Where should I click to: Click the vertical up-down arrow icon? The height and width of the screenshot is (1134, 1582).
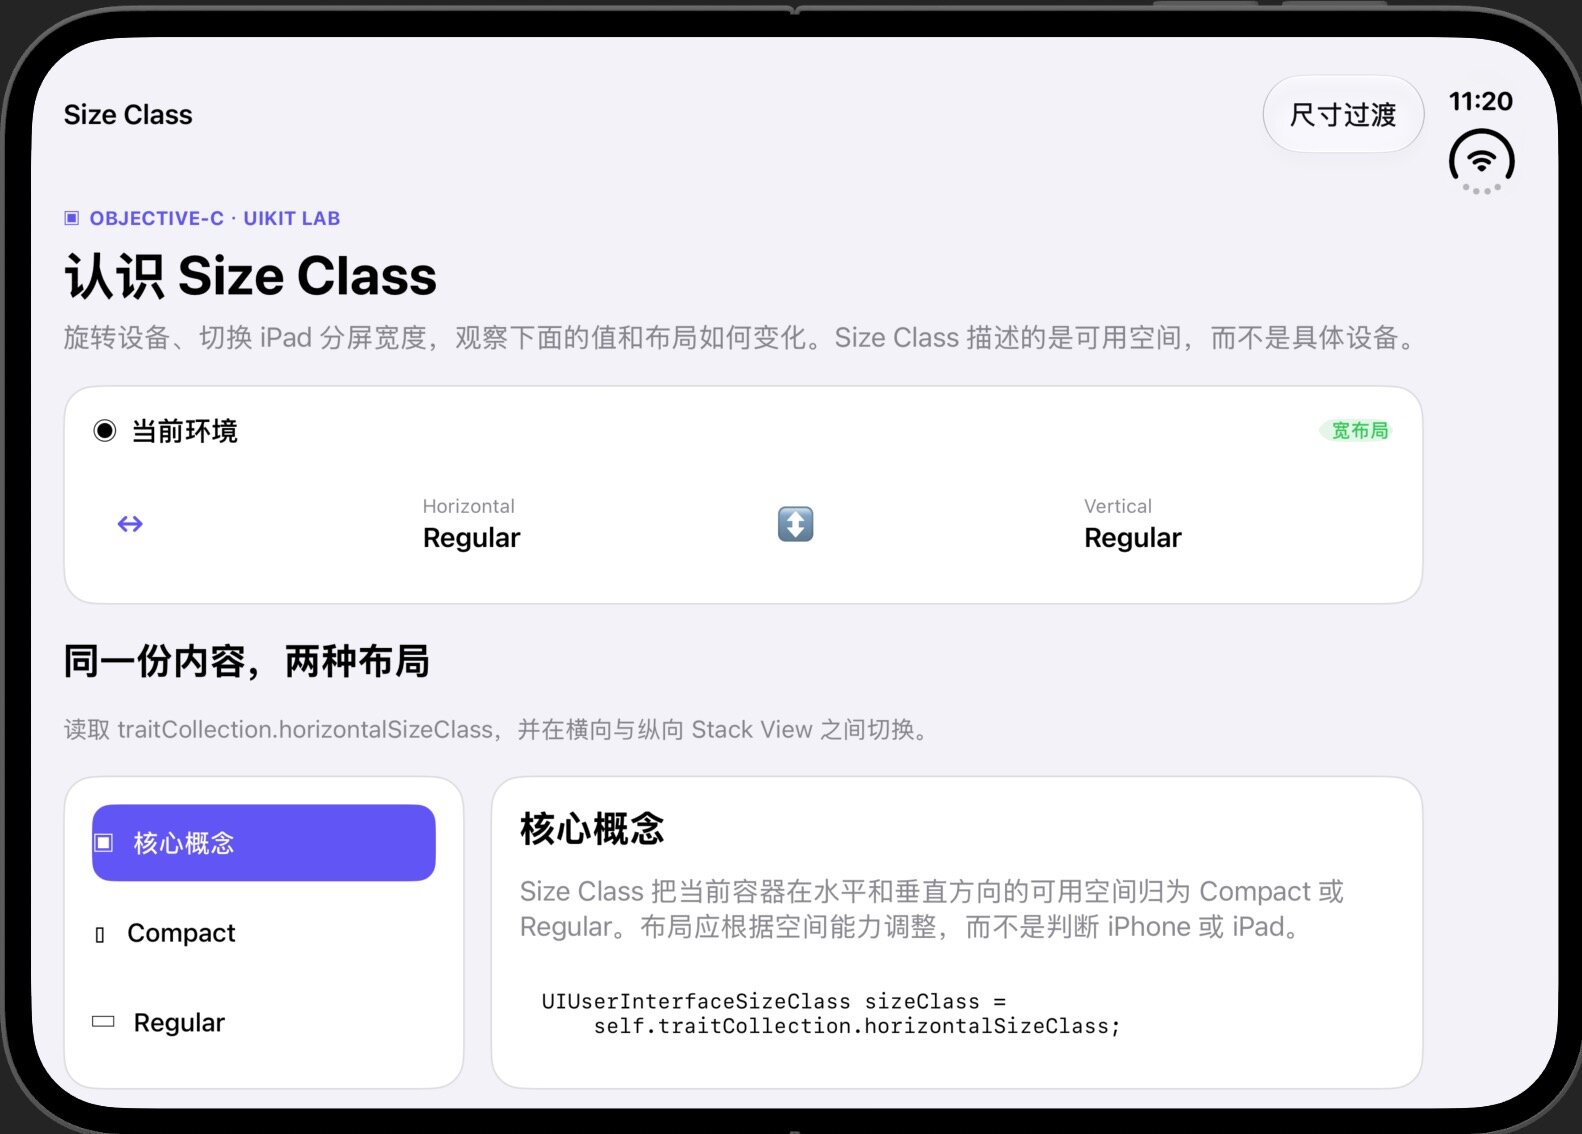[795, 524]
